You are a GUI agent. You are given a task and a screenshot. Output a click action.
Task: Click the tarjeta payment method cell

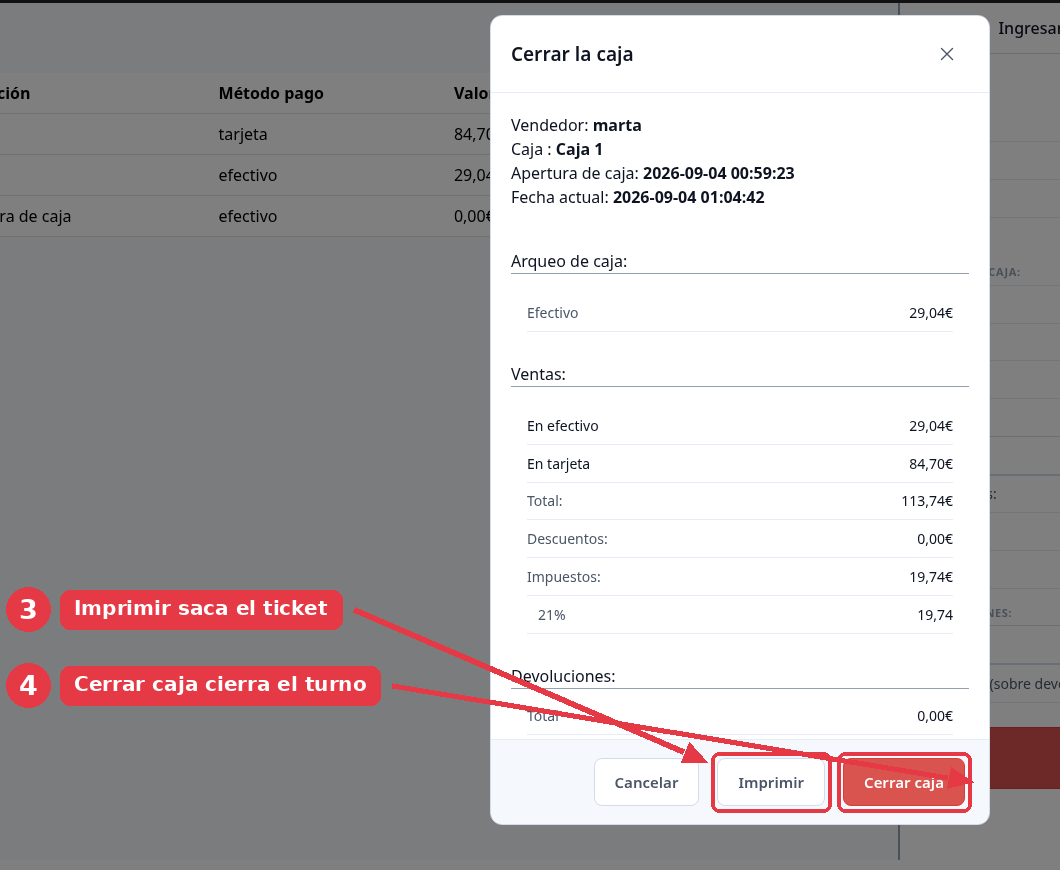[243, 135]
